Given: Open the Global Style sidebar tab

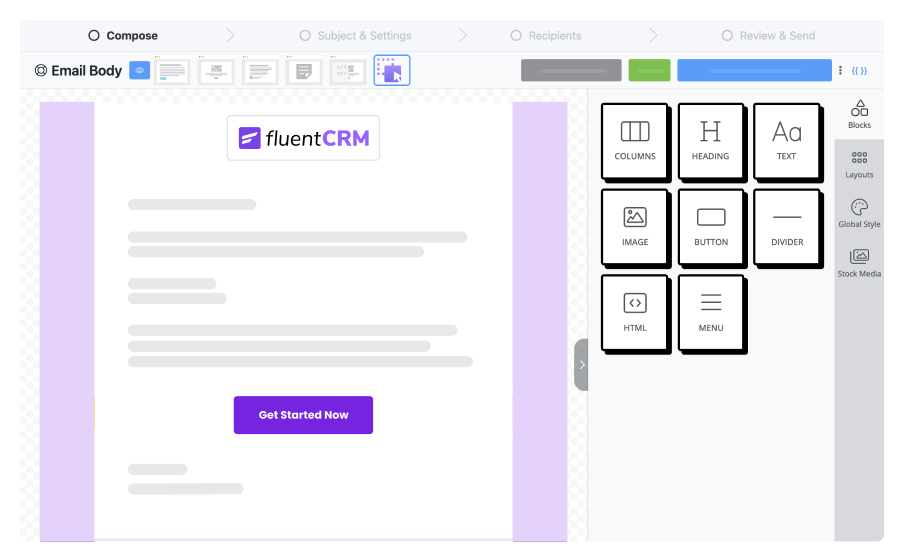Looking at the screenshot, I should pos(859,214).
